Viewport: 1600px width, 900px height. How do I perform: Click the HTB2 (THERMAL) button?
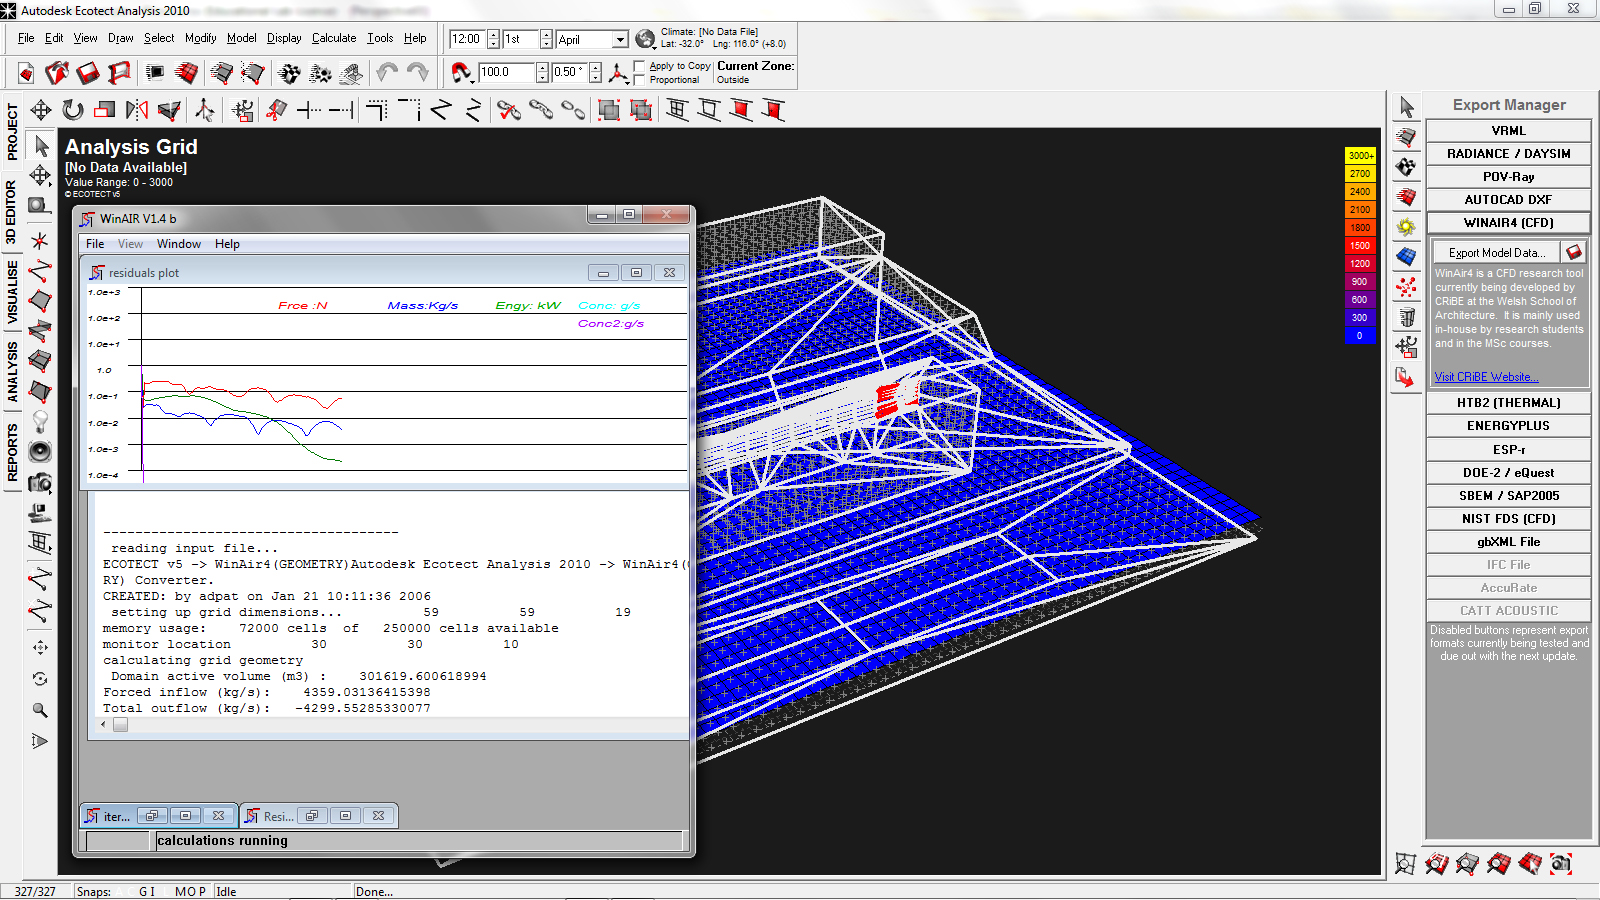[1508, 402]
